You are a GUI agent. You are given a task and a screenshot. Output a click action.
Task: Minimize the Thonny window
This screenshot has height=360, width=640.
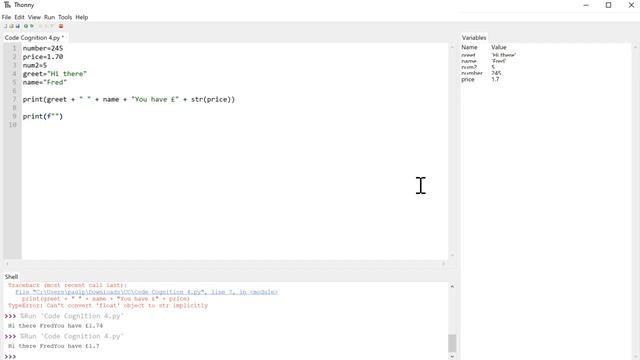point(586,5)
